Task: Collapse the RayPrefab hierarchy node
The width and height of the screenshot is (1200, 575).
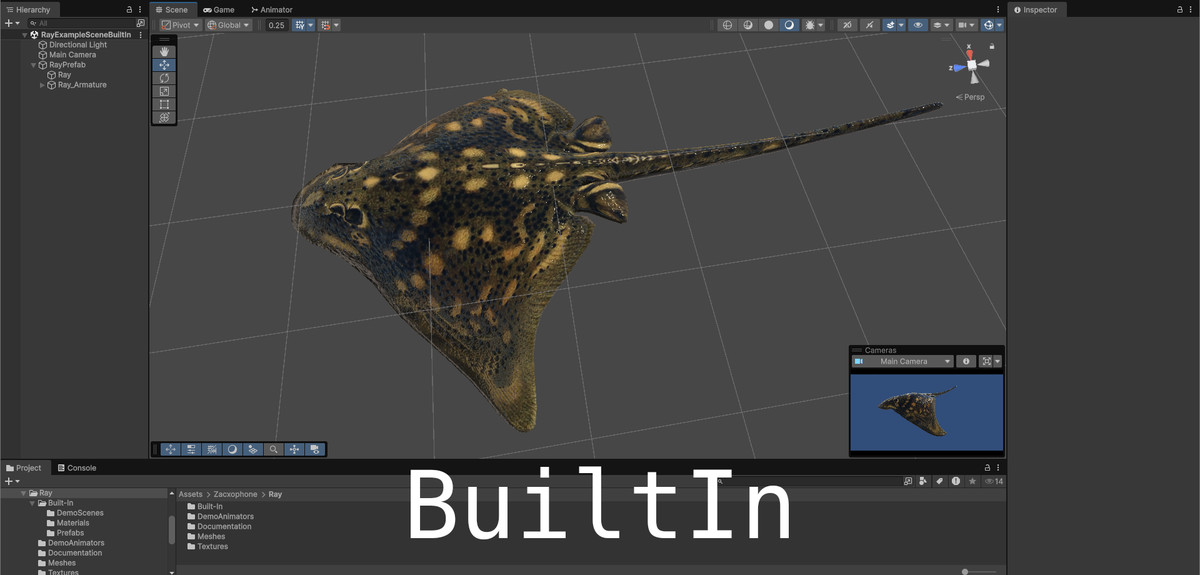Action: point(33,65)
